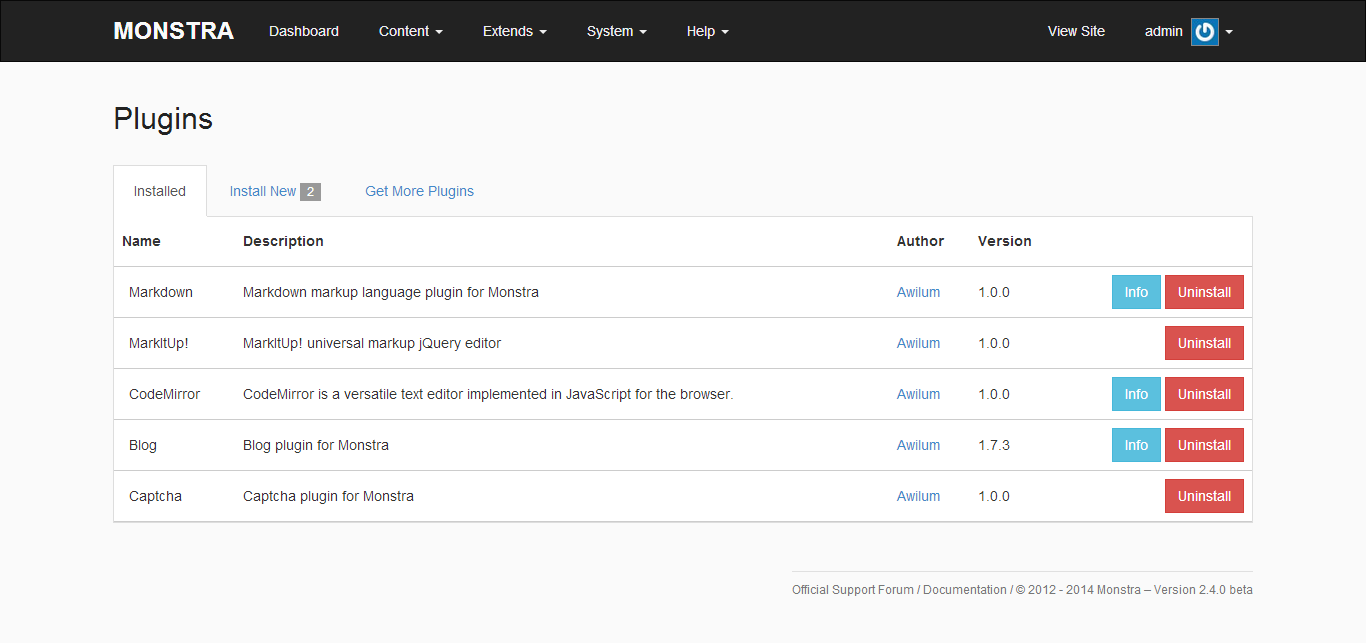This screenshot has height=643, width=1366.
Task: Expand the Content dropdown menu
Action: [x=410, y=31]
